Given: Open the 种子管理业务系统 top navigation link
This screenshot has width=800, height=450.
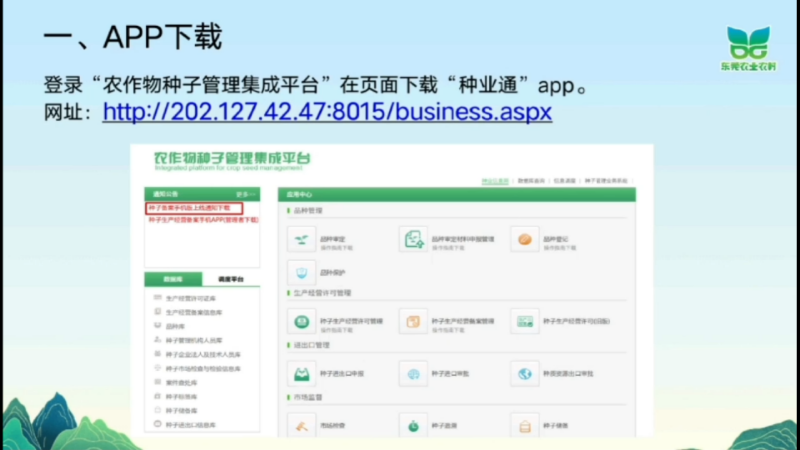Looking at the screenshot, I should point(606,181).
